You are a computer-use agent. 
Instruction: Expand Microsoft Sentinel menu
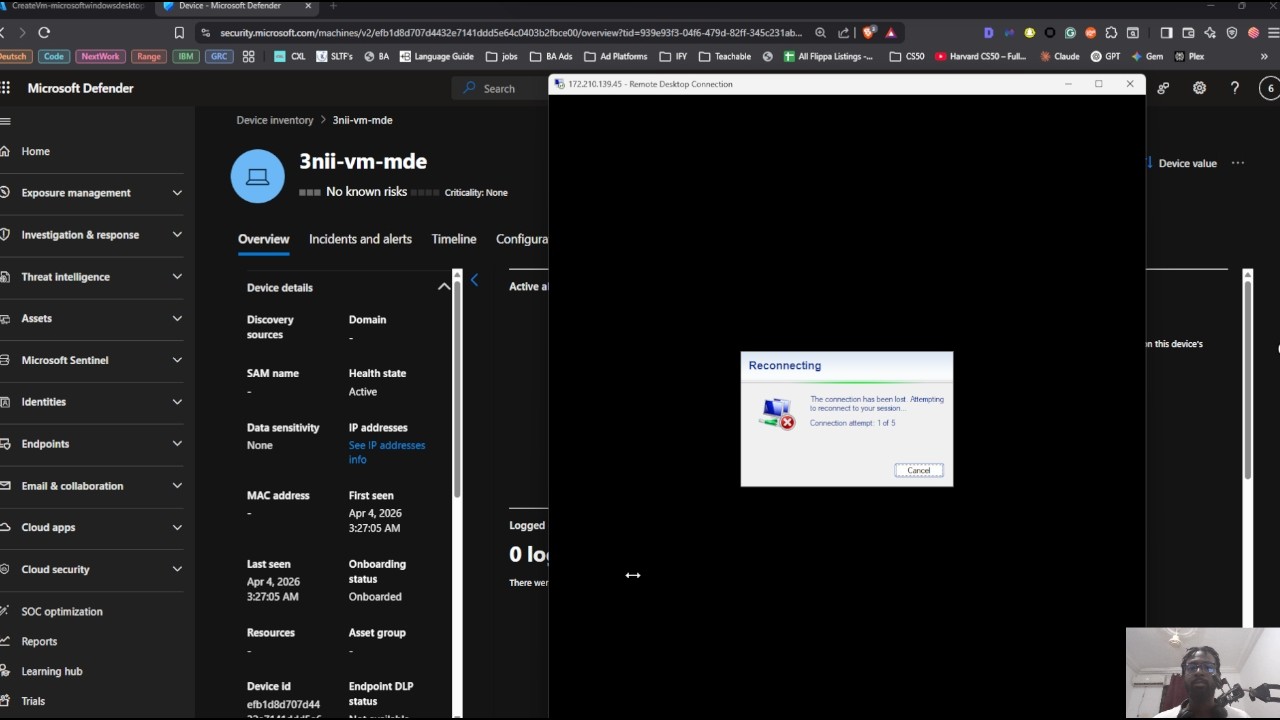pos(177,360)
